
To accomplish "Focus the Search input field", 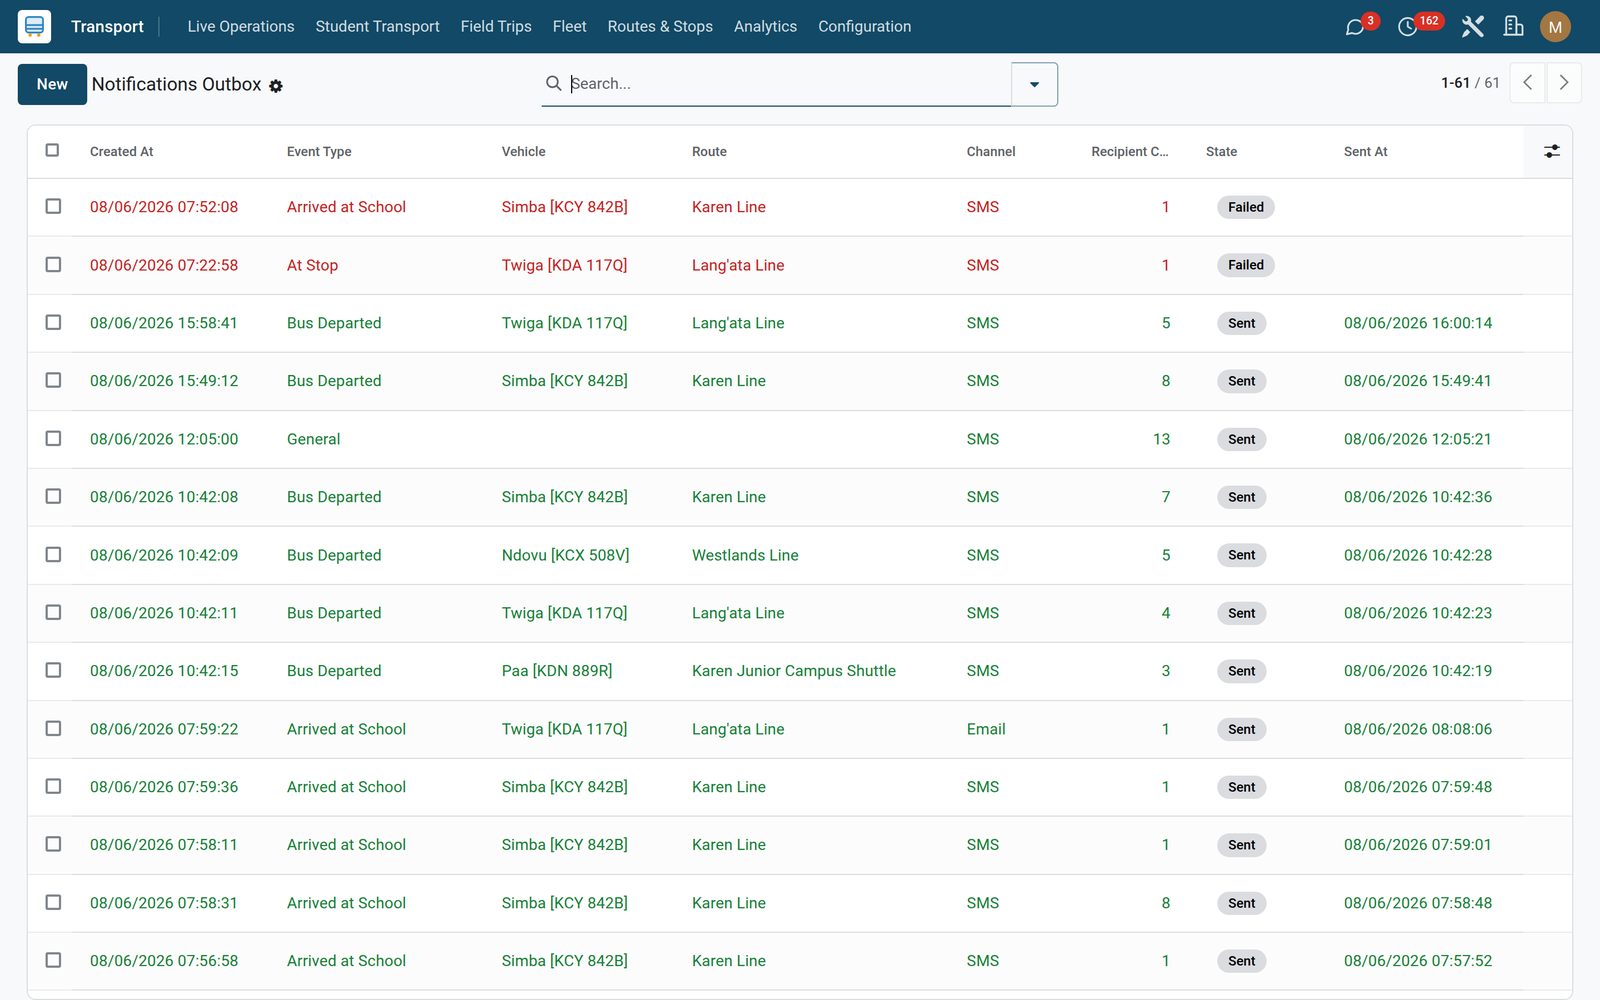I will pos(788,84).
